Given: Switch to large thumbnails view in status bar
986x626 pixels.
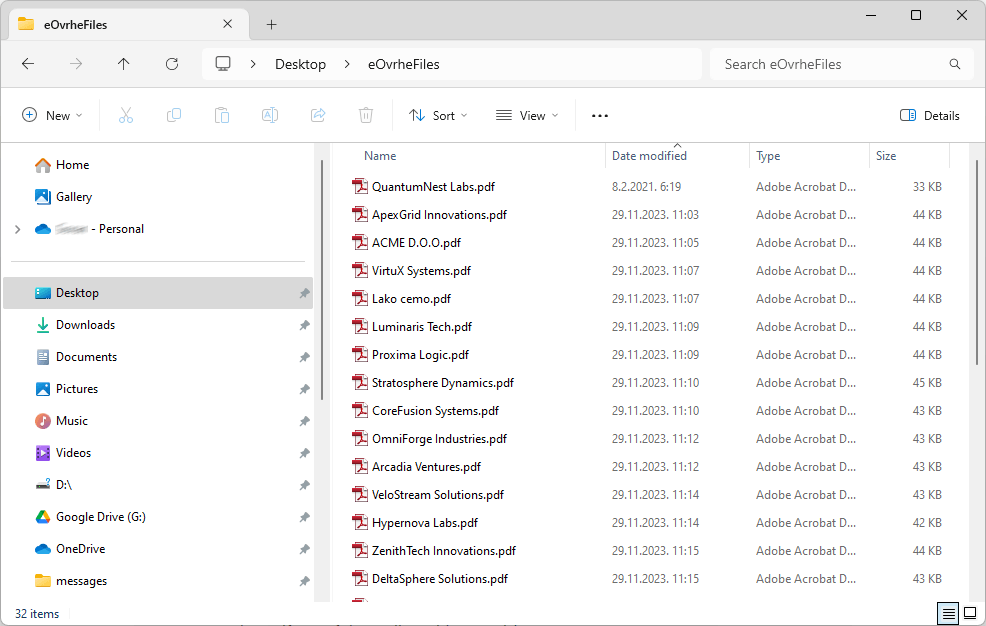Looking at the screenshot, I should [969, 613].
